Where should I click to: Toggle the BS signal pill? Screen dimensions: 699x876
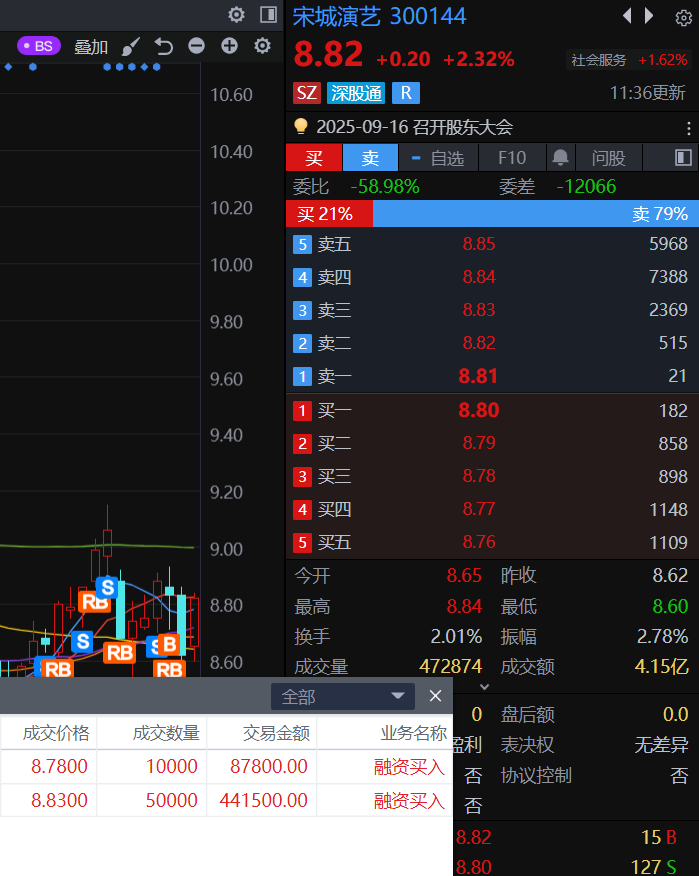[39, 46]
